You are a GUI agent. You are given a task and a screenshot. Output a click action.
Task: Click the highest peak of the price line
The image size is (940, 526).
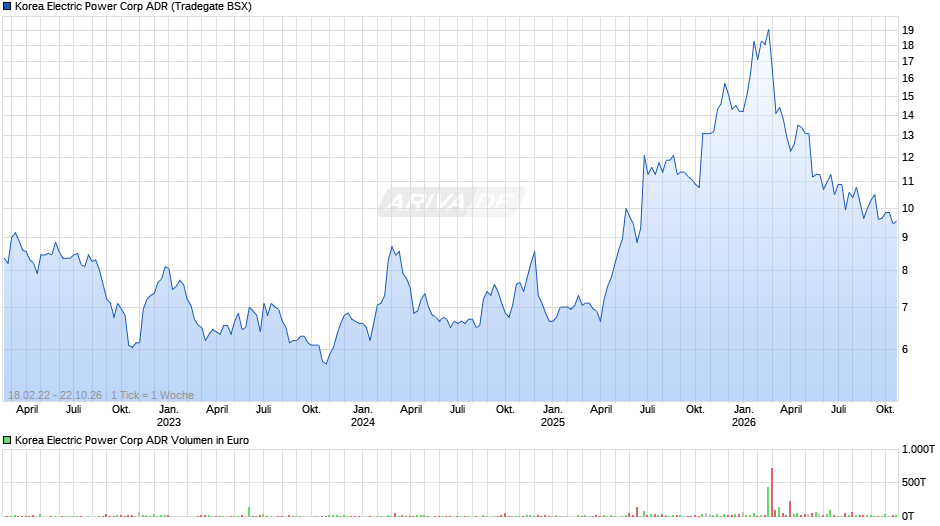[x=769, y=30]
